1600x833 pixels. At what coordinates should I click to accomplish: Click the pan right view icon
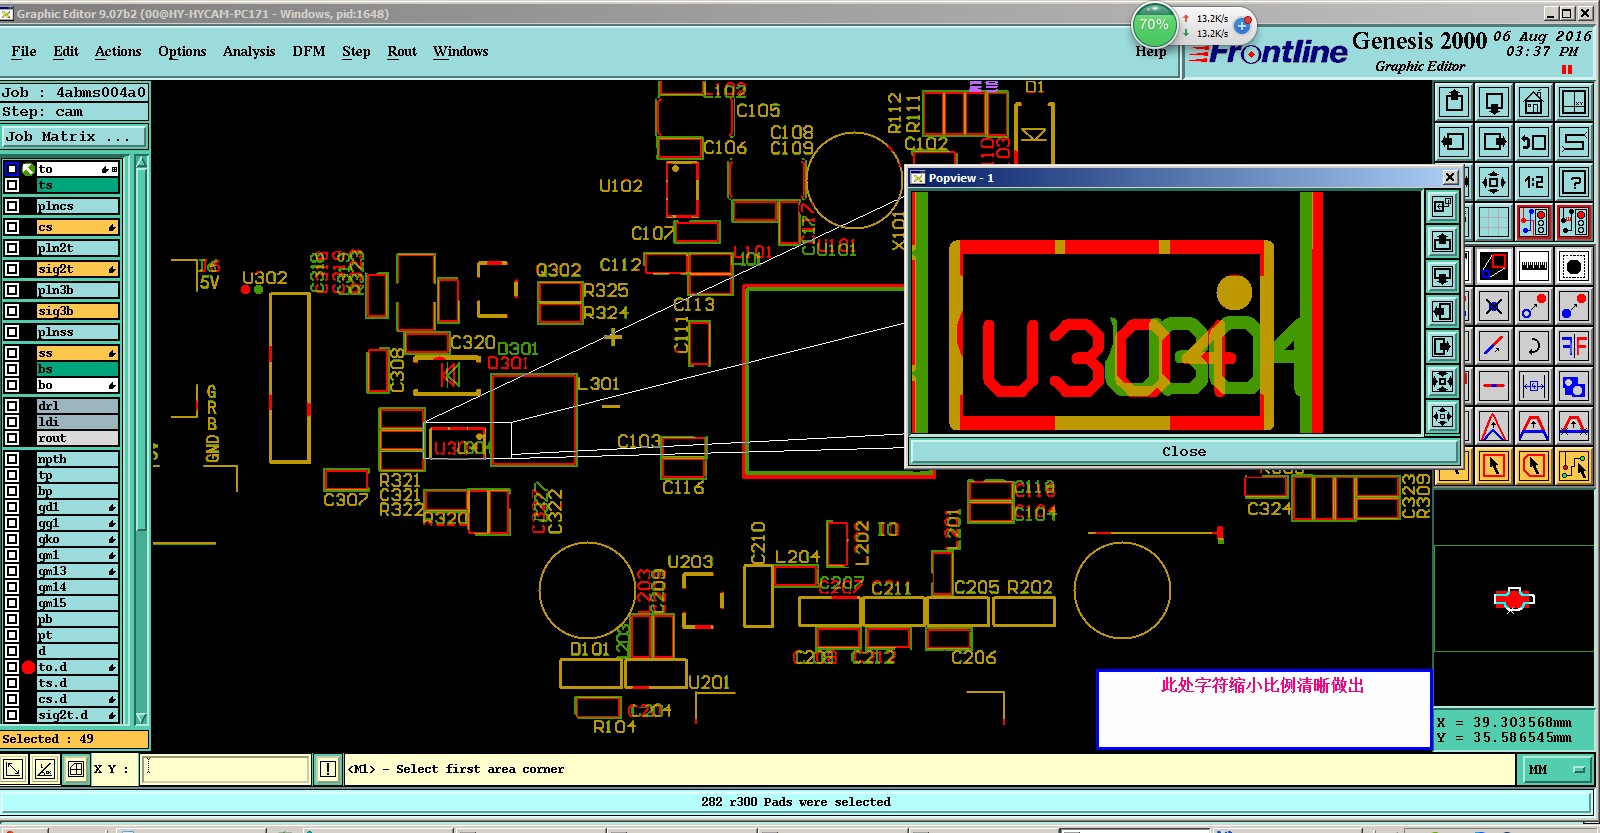pyautogui.click(x=1494, y=142)
